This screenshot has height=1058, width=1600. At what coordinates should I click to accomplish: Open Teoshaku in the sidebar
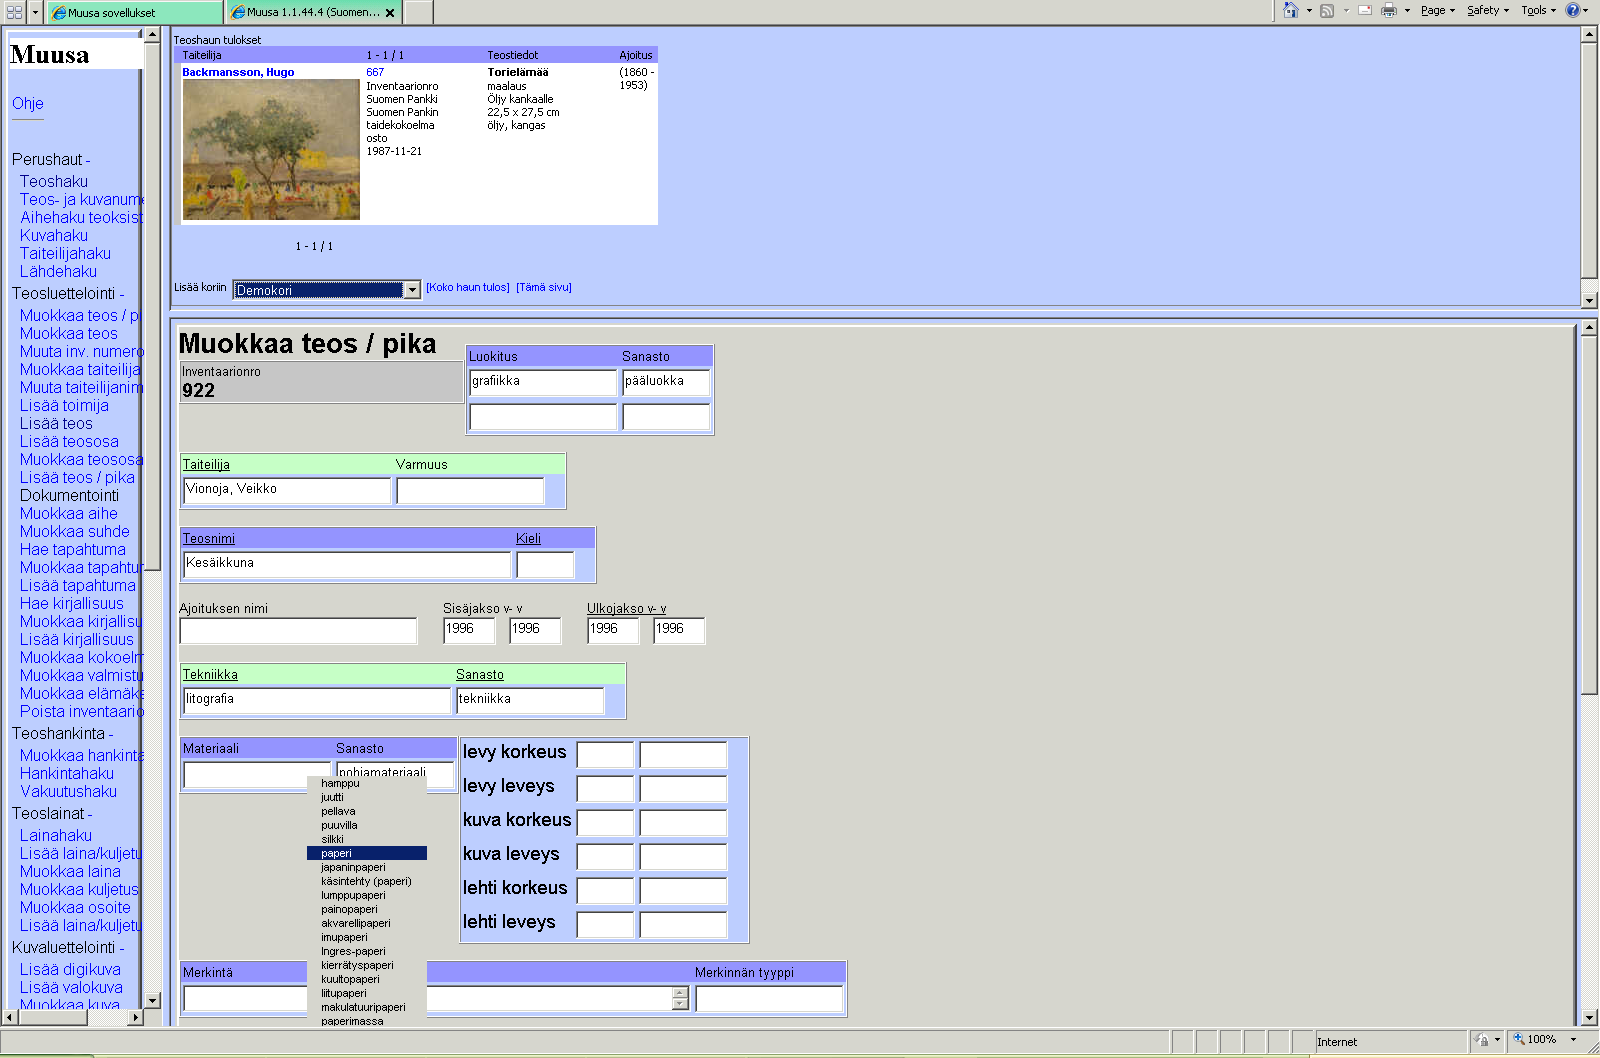coord(54,181)
